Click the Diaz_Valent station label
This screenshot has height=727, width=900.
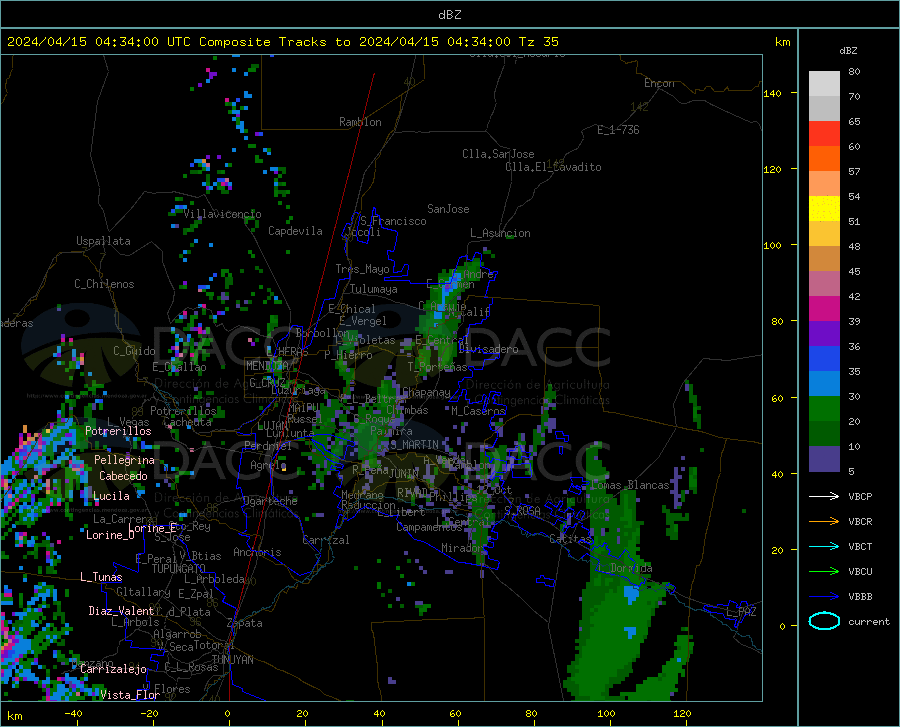coord(121,611)
